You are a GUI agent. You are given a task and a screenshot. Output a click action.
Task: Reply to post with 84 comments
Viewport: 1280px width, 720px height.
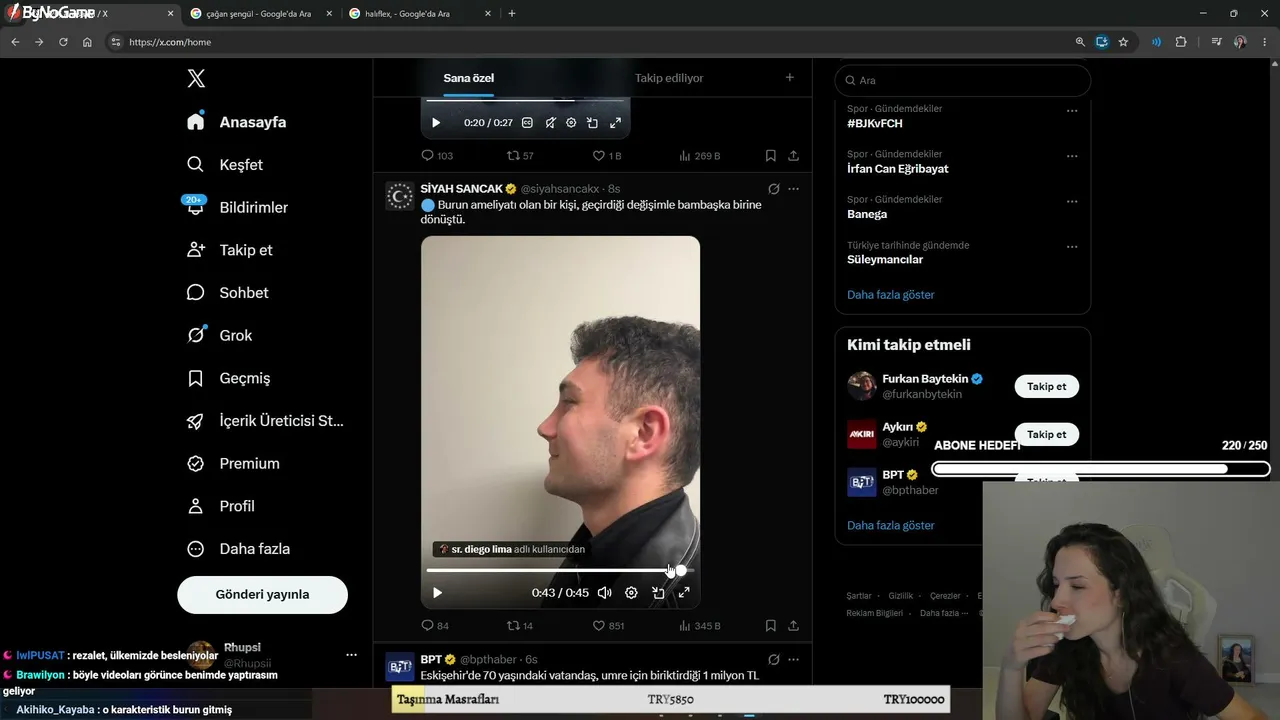435,626
